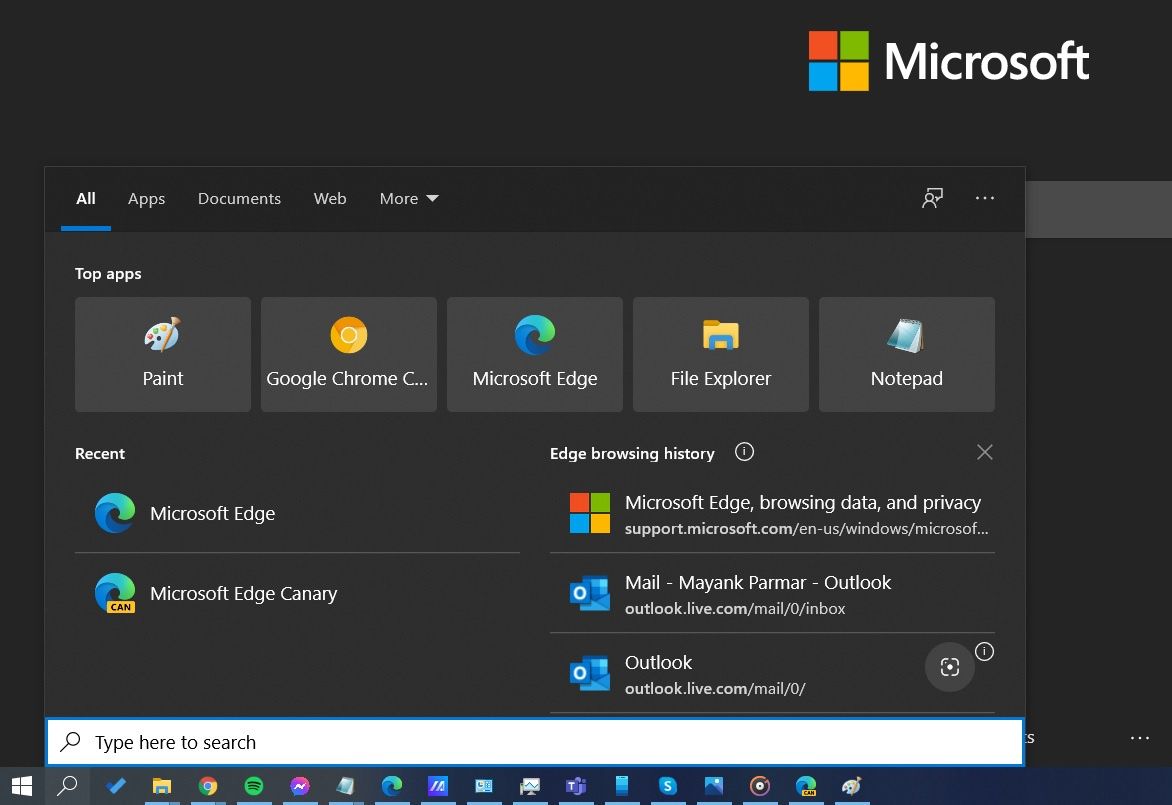Open Microsoft Edge Canary under Recent
Image resolution: width=1172 pixels, height=805 pixels.
(x=243, y=593)
